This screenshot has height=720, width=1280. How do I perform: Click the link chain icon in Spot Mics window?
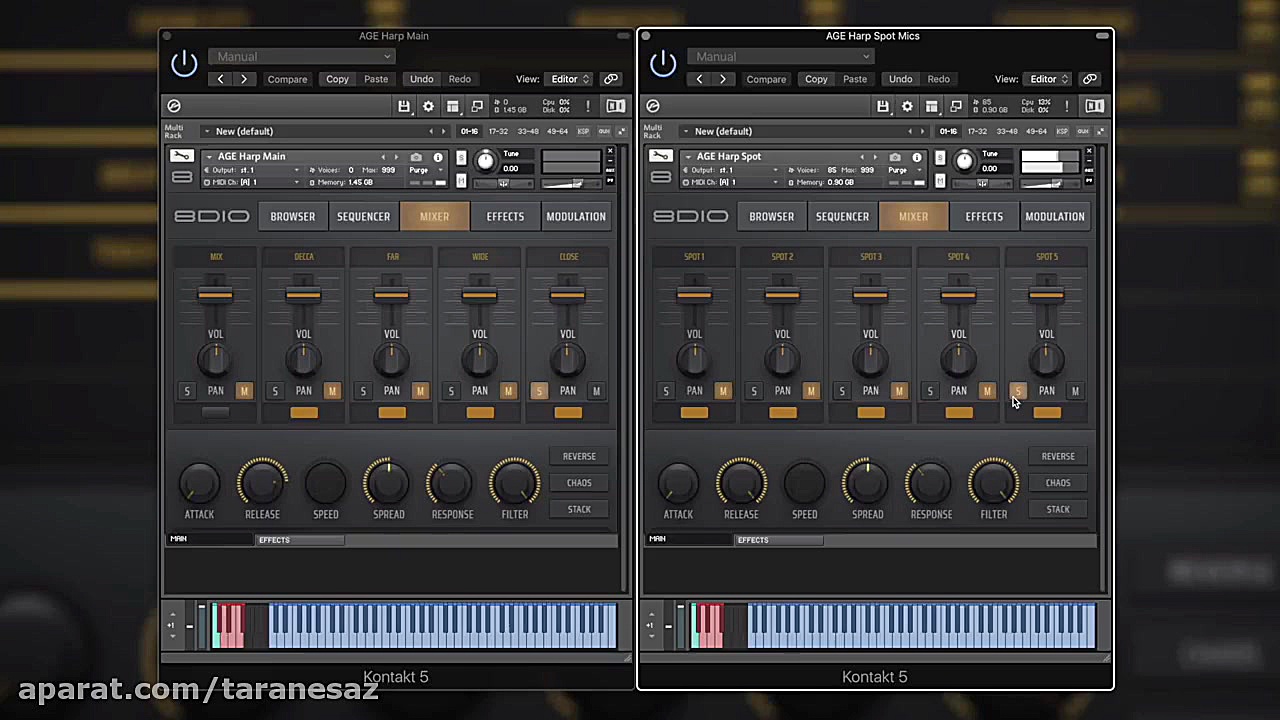pos(1090,79)
